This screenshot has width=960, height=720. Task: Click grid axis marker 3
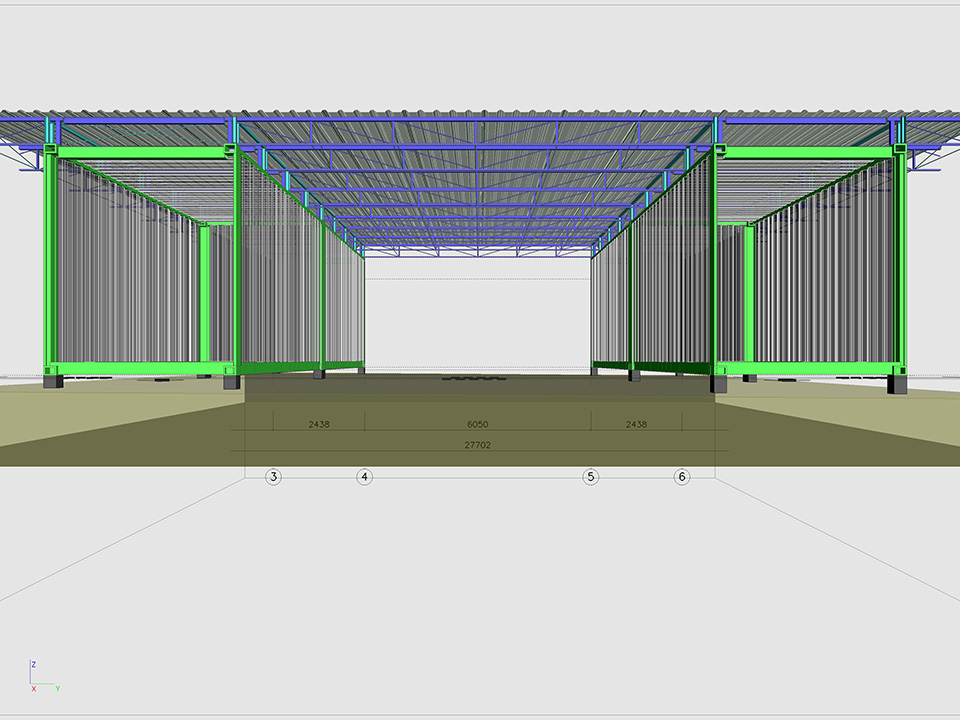[273, 477]
